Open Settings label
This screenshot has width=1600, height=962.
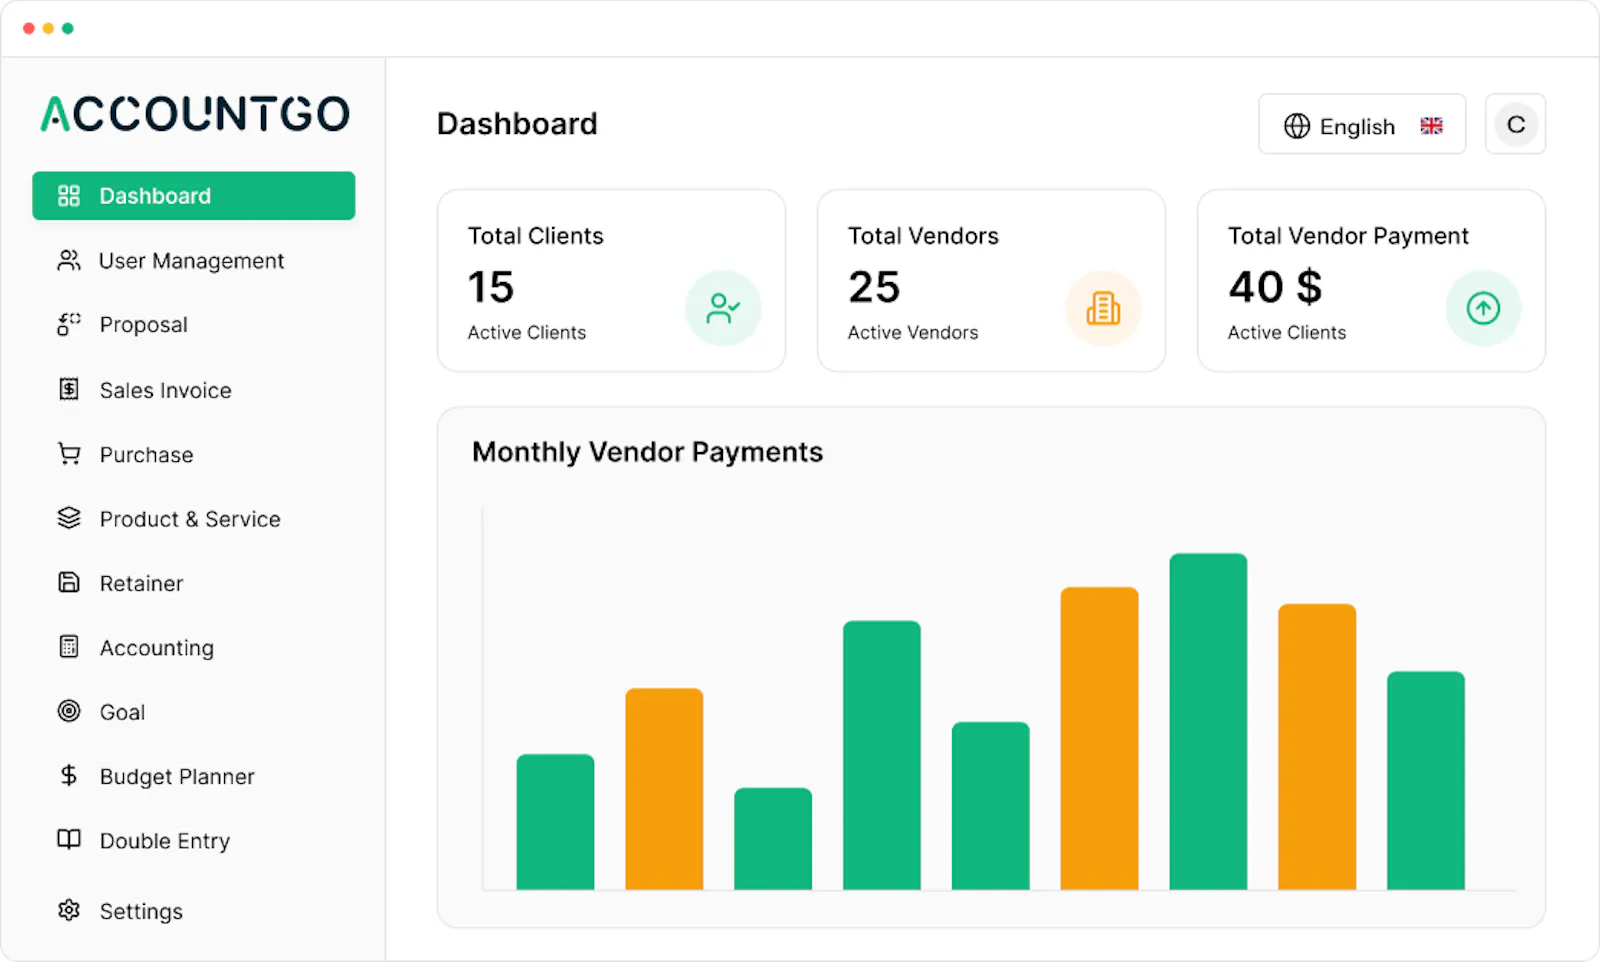coord(141,911)
